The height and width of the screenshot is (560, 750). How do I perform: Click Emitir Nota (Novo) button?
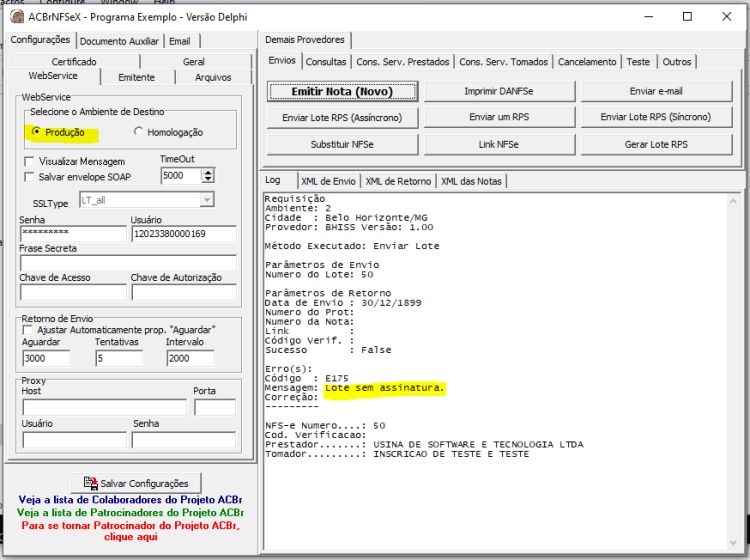pos(342,91)
